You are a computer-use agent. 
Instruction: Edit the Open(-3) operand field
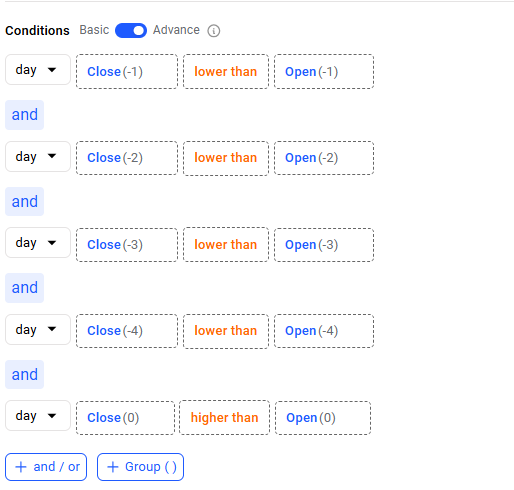pyautogui.click(x=324, y=245)
